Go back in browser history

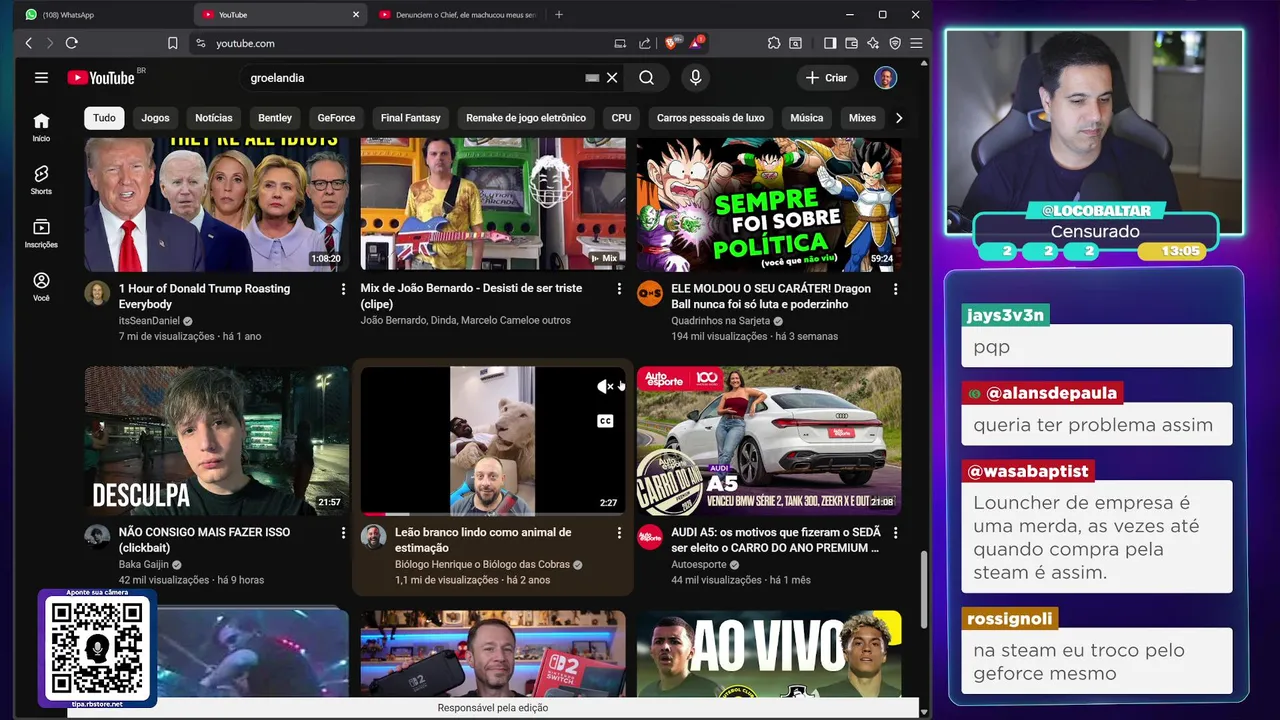pyautogui.click(x=28, y=43)
